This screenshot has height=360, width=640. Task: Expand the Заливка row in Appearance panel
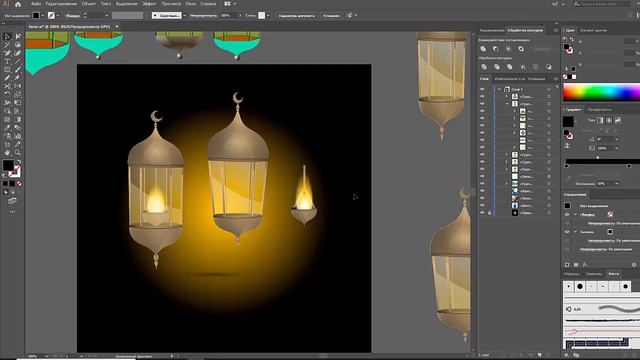pyautogui.click(x=576, y=232)
